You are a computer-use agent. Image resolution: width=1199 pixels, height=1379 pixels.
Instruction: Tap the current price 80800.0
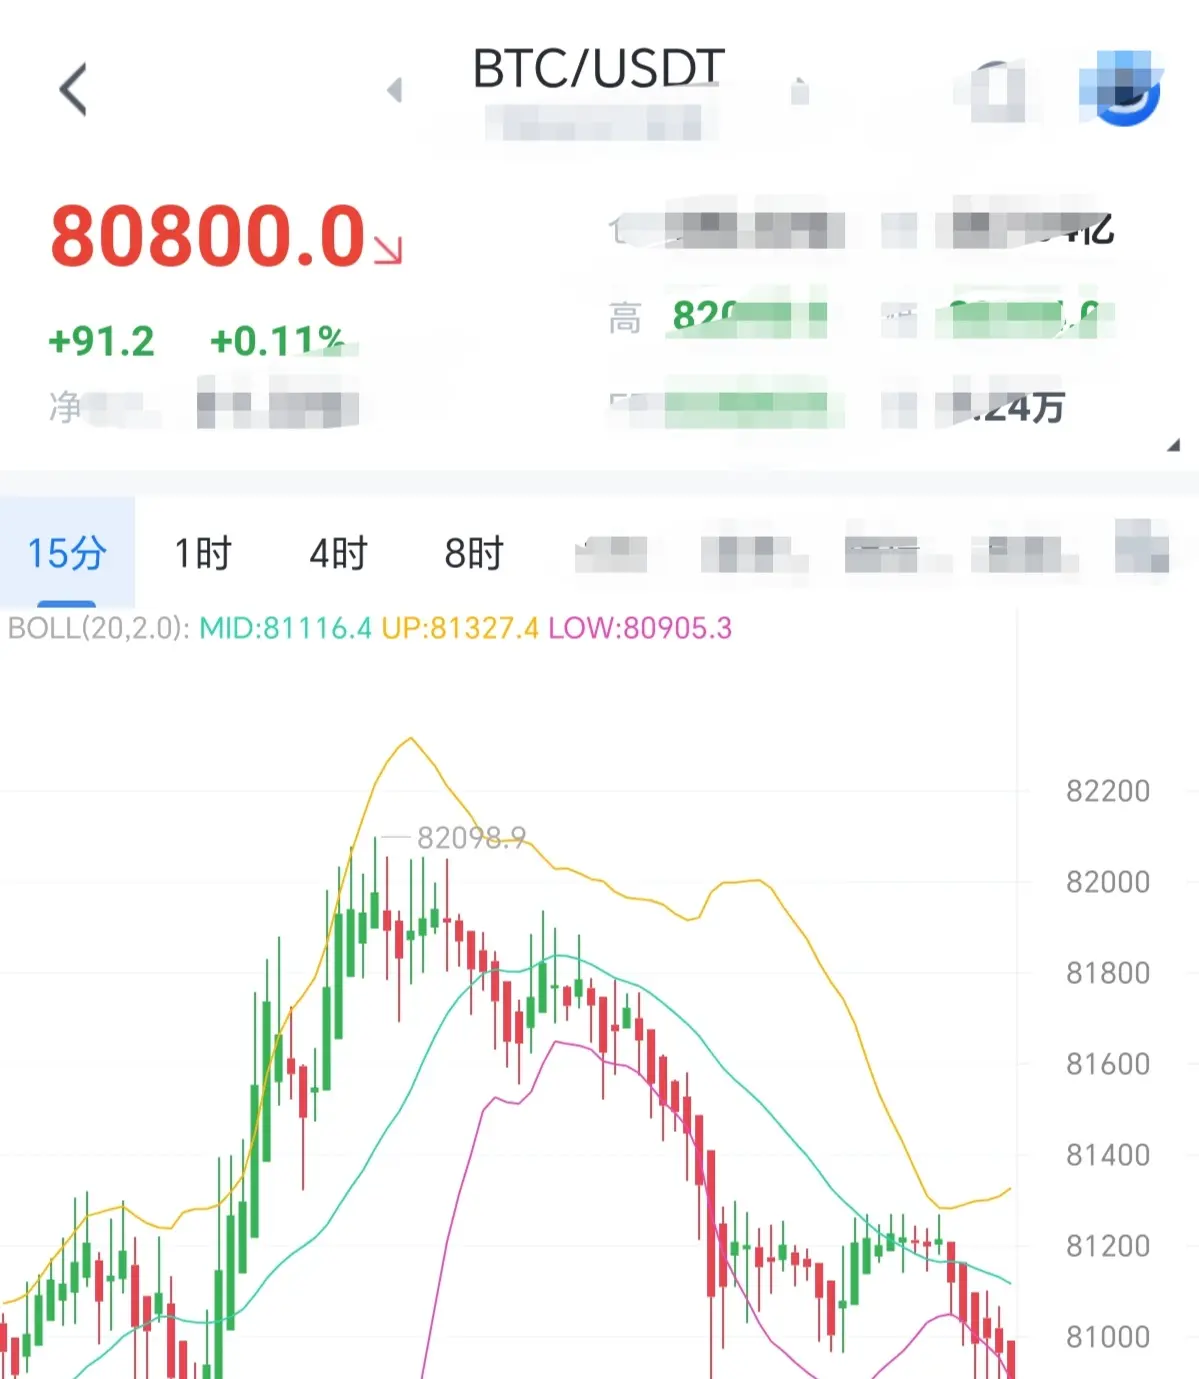pyautogui.click(x=208, y=237)
